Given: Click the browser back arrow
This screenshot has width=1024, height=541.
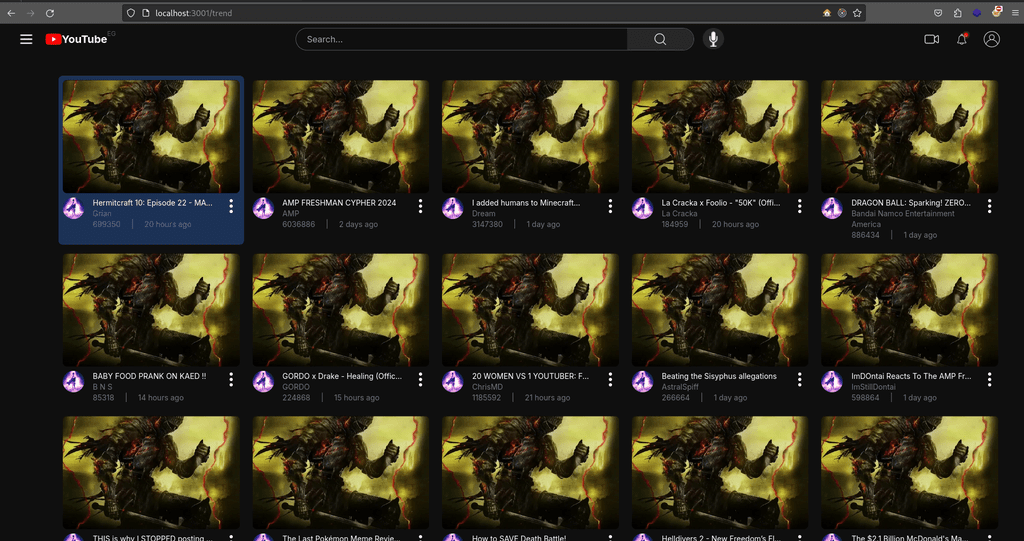Looking at the screenshot, I should [x=11, y=13].
